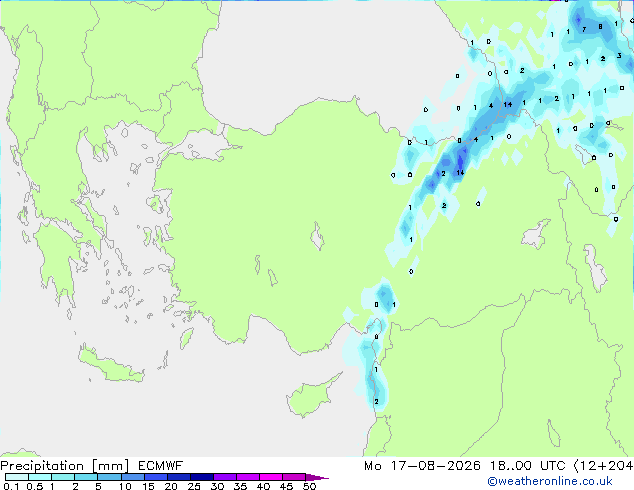The height and width of the screenshot is (490, 634).
Task: Click the '15' legend scale number
Action: 148,486
